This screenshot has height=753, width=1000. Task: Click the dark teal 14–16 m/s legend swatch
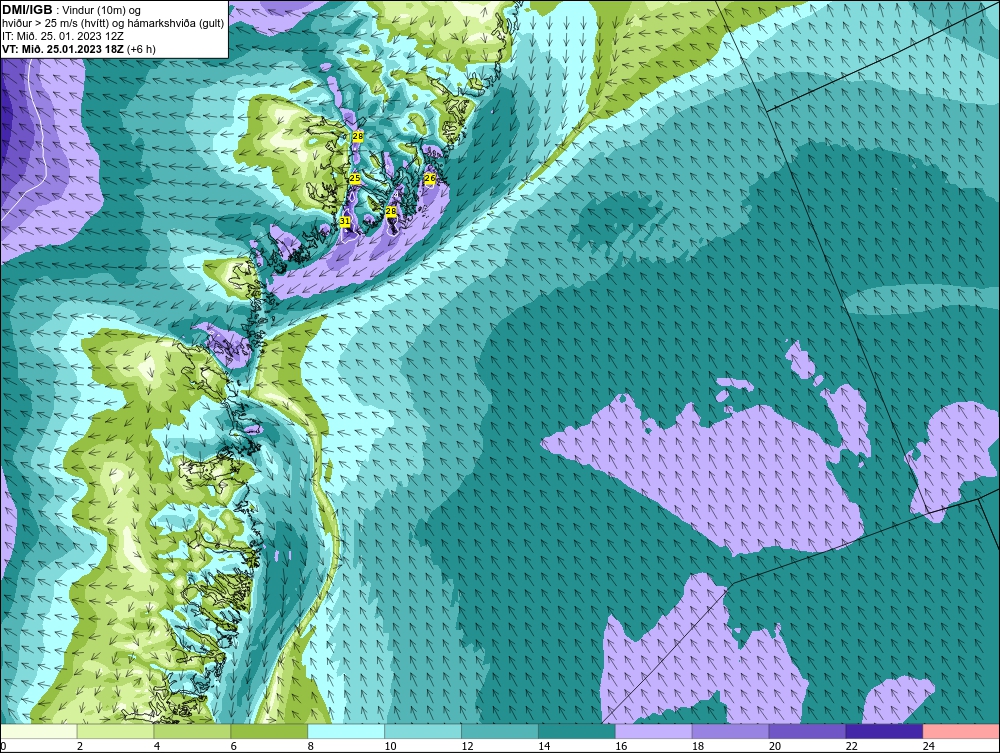577,731
